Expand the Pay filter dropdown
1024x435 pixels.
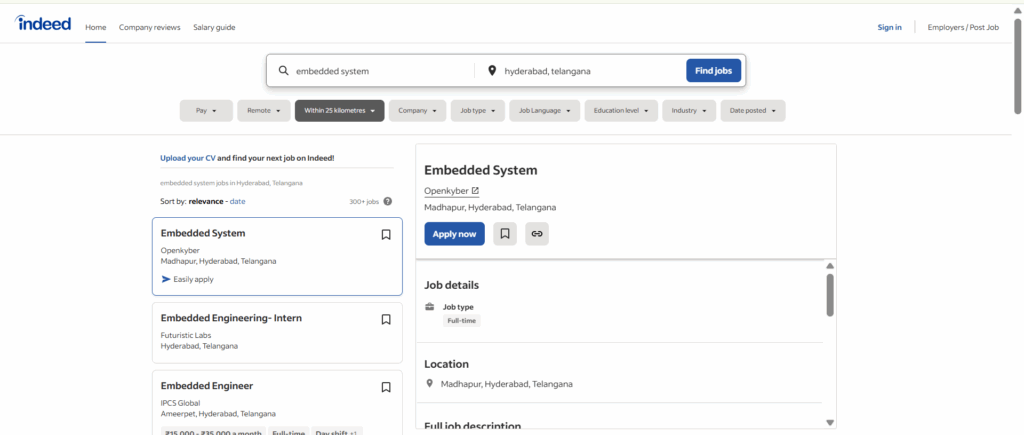tap(206, 111)
